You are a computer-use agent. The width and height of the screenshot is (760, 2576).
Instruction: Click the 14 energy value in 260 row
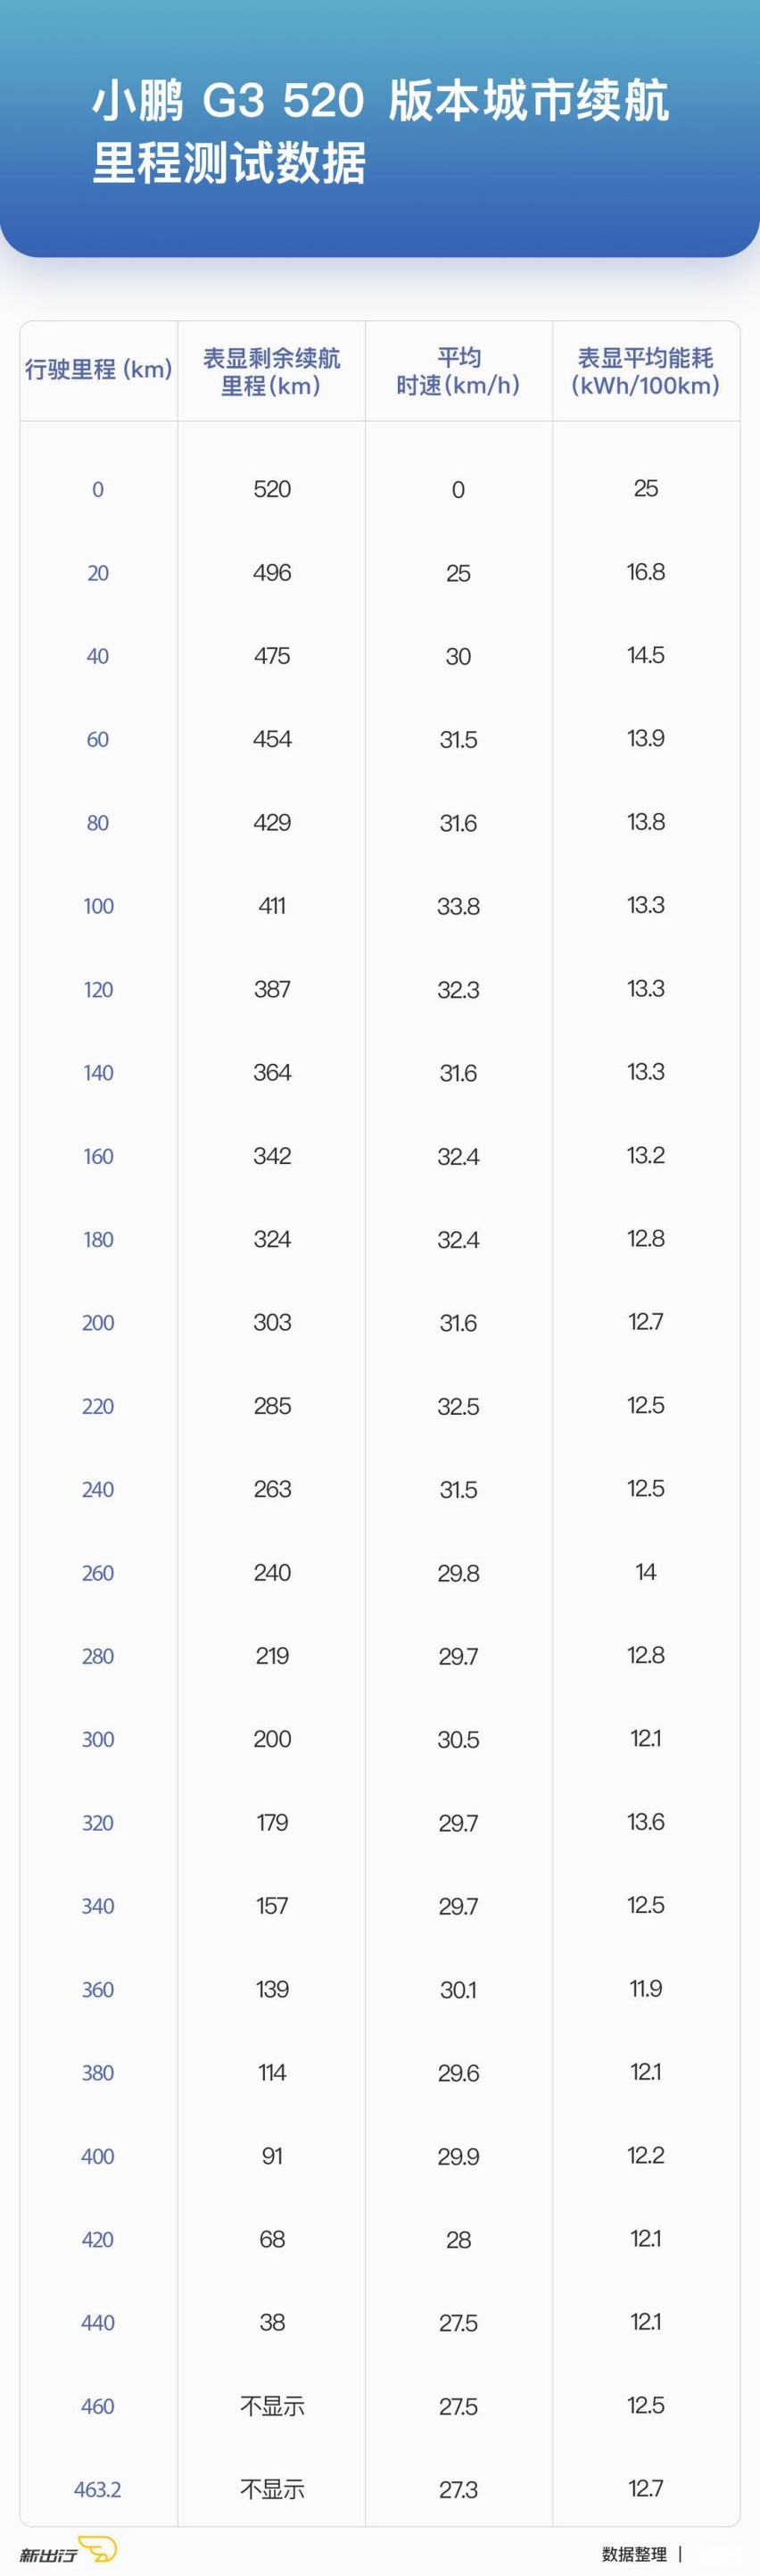coord(646,1572)
